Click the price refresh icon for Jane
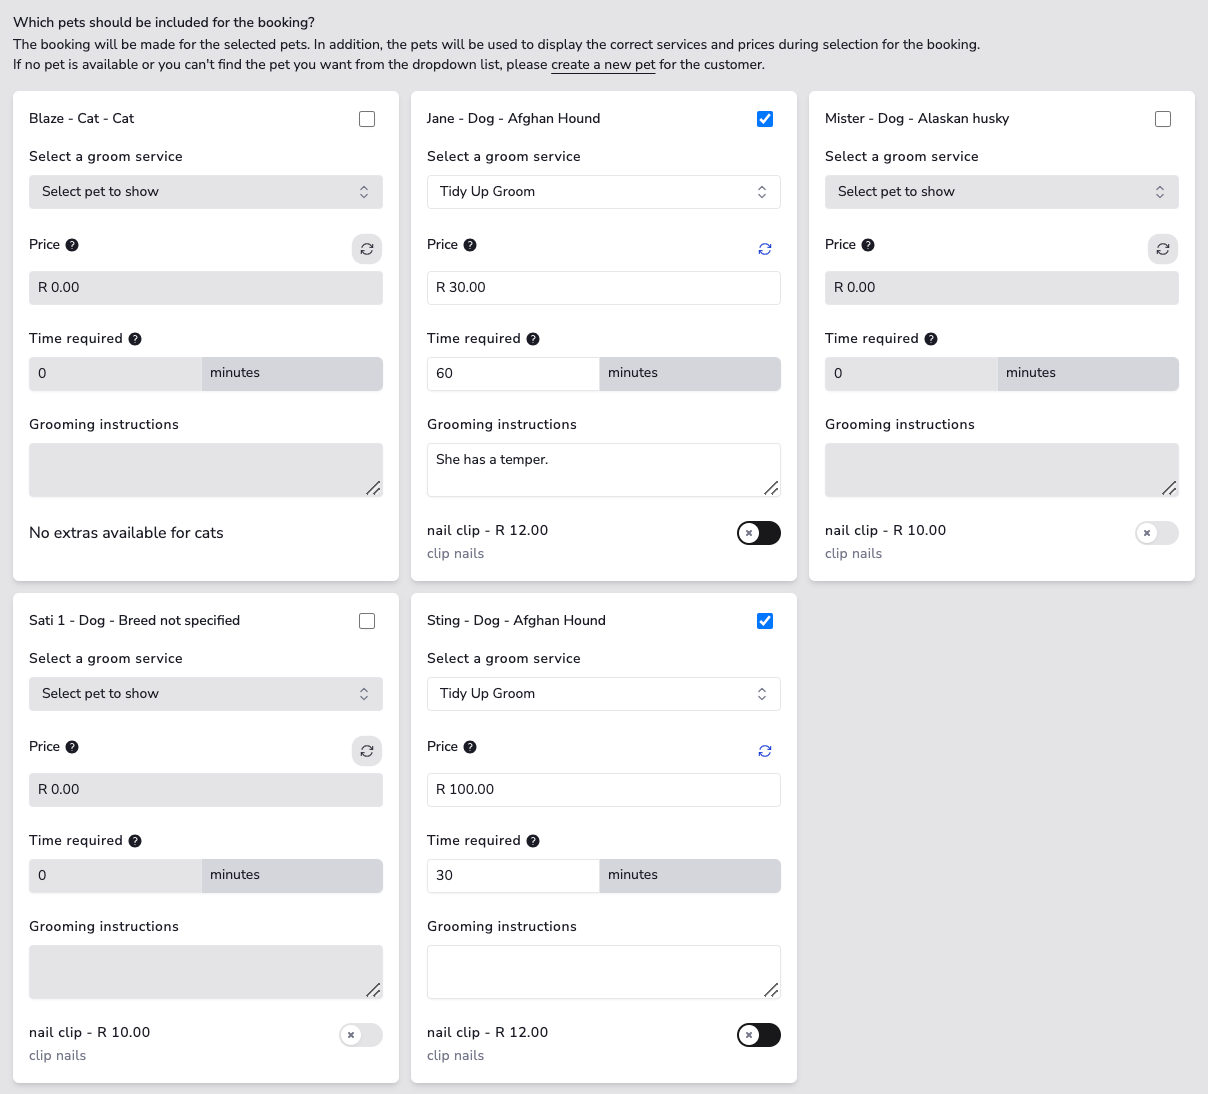The width and height of the screenshot is (1208, 1094). point(765,249)
